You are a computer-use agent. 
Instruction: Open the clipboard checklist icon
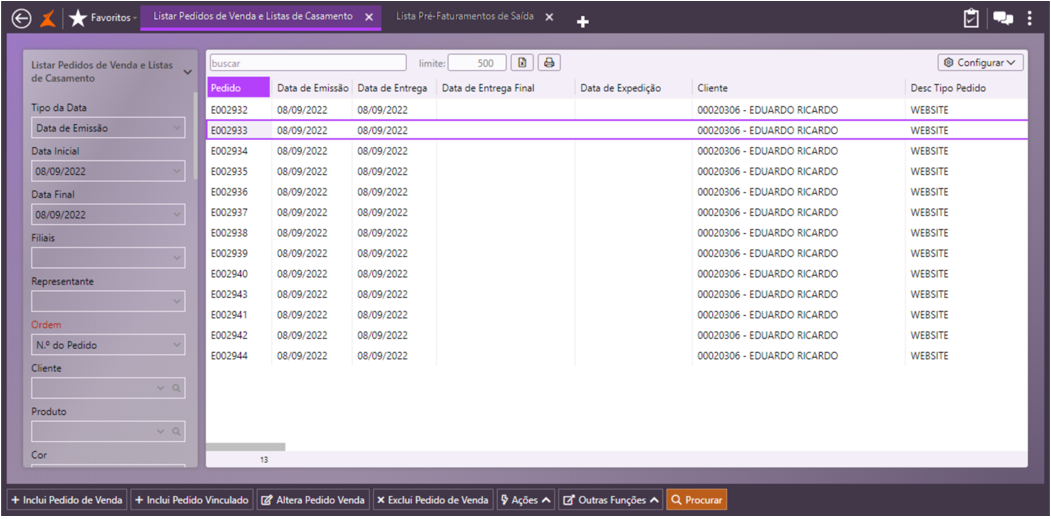(x=971, y=19)
